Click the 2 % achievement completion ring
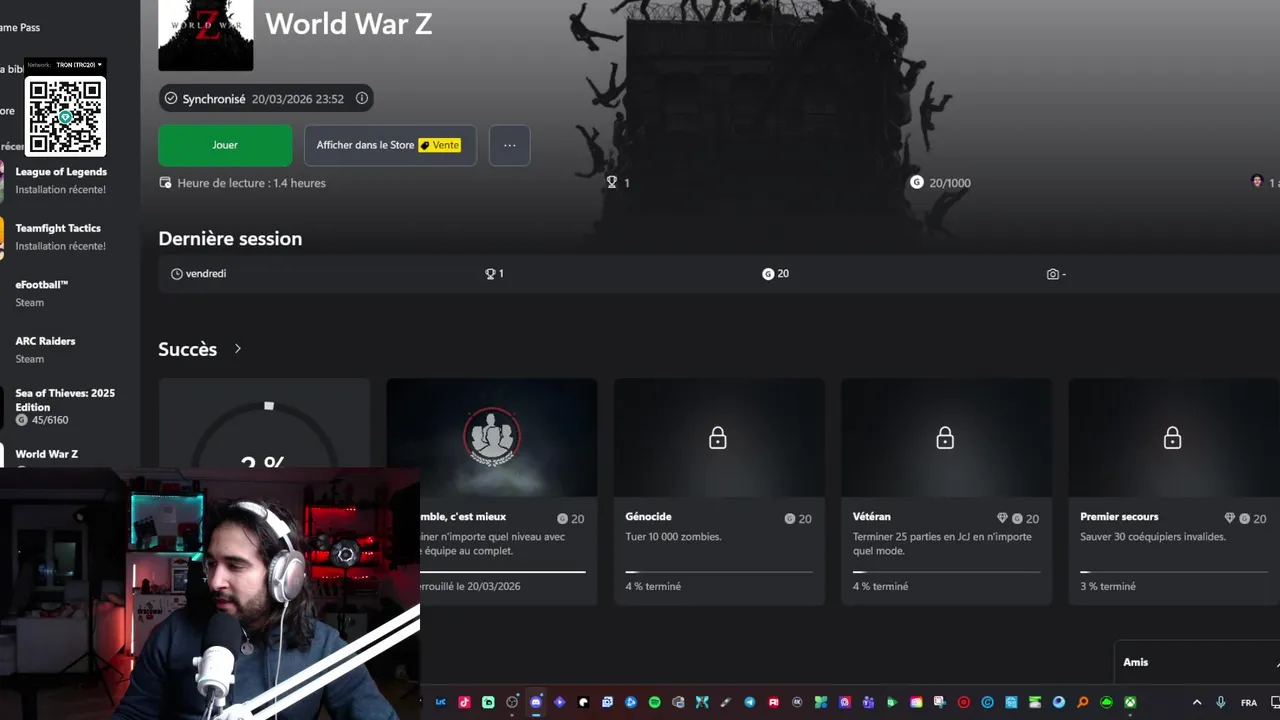 coord(264,435)
